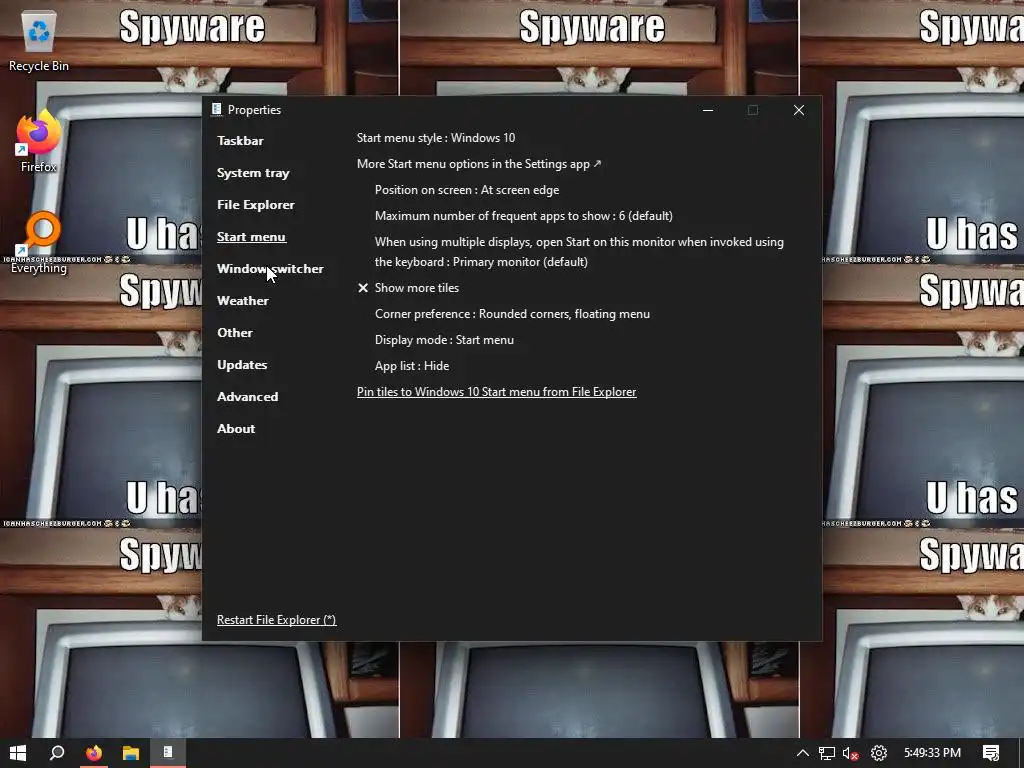Open the network tray icon
Image resolution: width=1024 pixels, height=768 pixels.
pyautogui.click(x=827, y=753)
